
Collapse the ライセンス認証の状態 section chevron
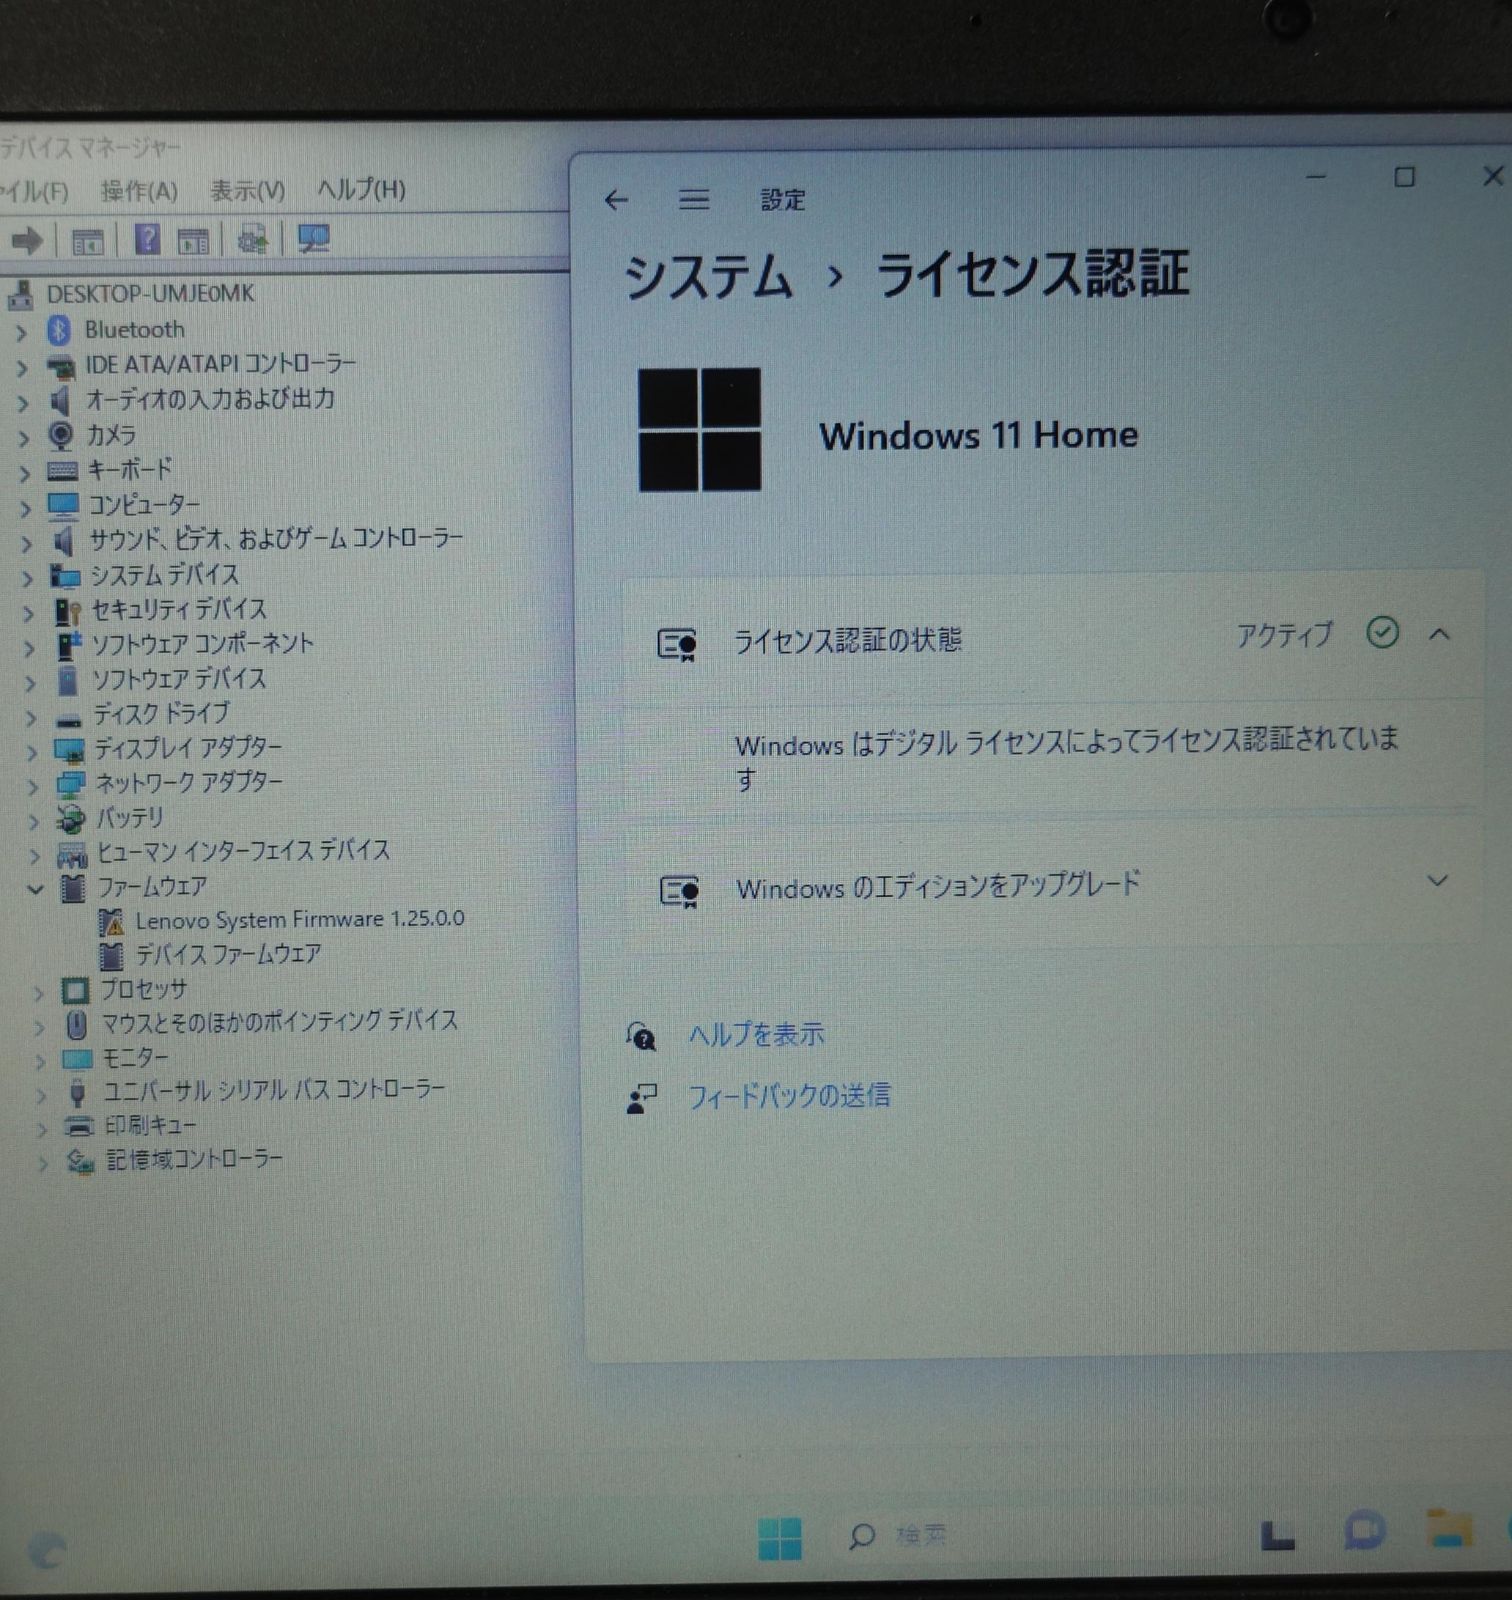click(1439, 634)
